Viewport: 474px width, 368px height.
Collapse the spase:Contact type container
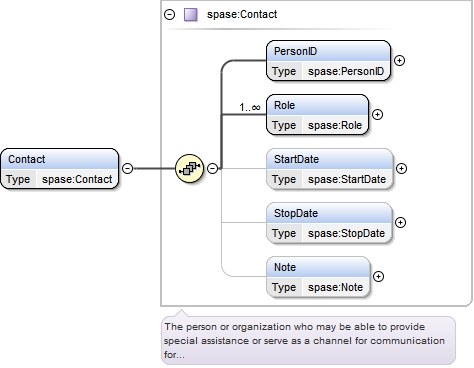(x=170, y=15)
